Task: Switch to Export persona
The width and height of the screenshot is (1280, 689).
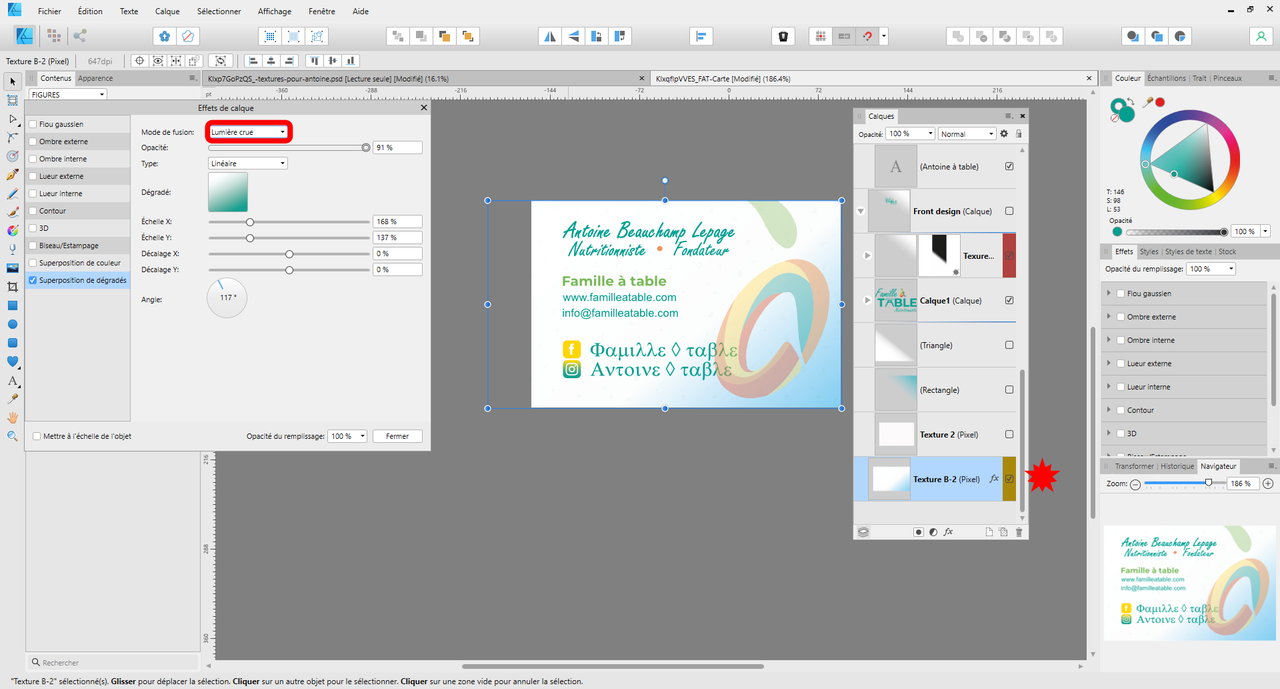Action: 80,36
